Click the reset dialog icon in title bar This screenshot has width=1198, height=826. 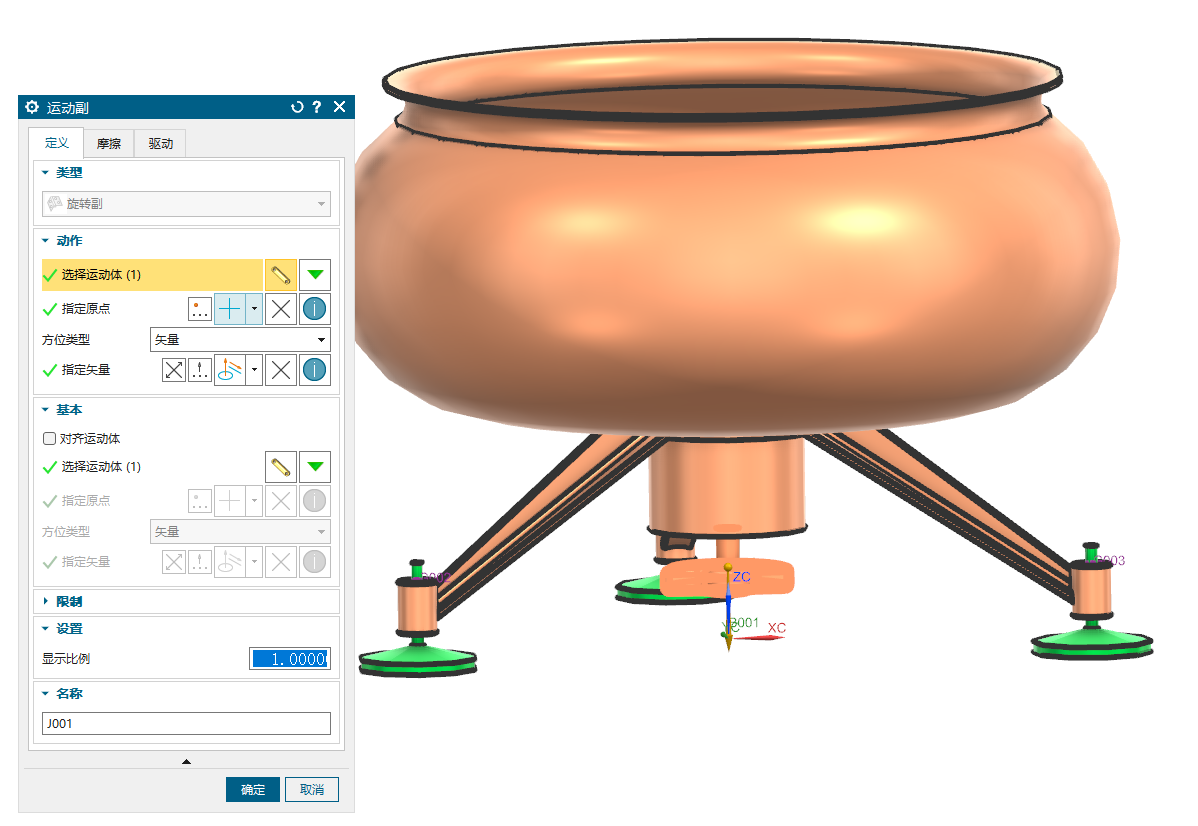click(296, 107)
